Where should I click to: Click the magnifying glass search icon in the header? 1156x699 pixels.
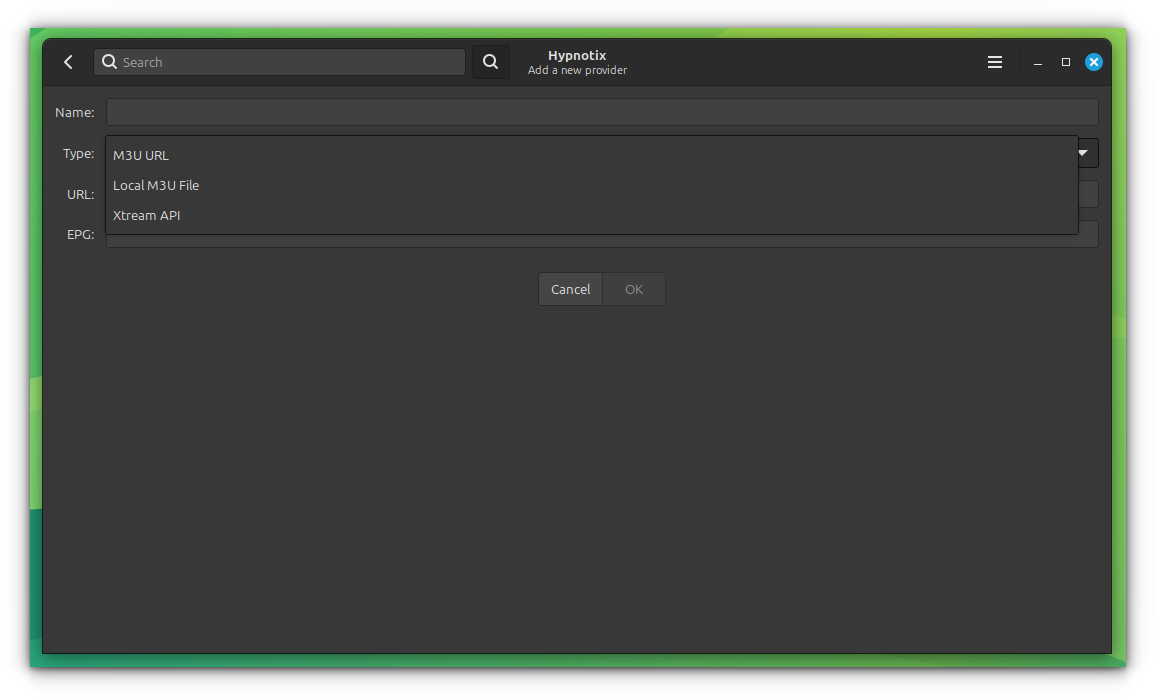click(490, 61)
